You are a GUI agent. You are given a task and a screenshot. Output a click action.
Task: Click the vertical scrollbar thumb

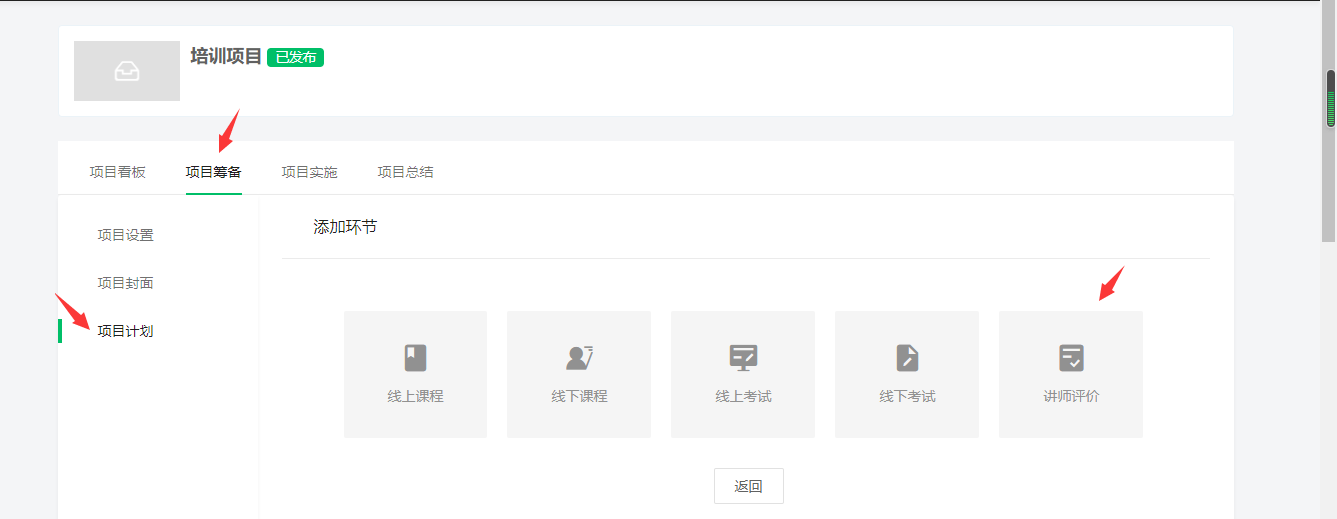click(1330, 98)
